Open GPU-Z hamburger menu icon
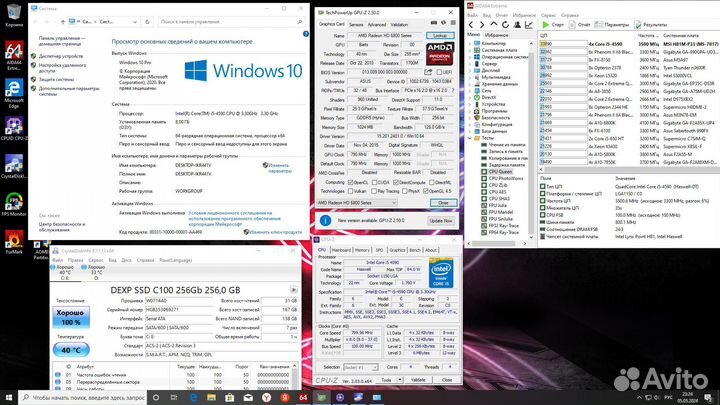Image resolution: width=720 pixels, height=405 pixels. click(453, 22)
